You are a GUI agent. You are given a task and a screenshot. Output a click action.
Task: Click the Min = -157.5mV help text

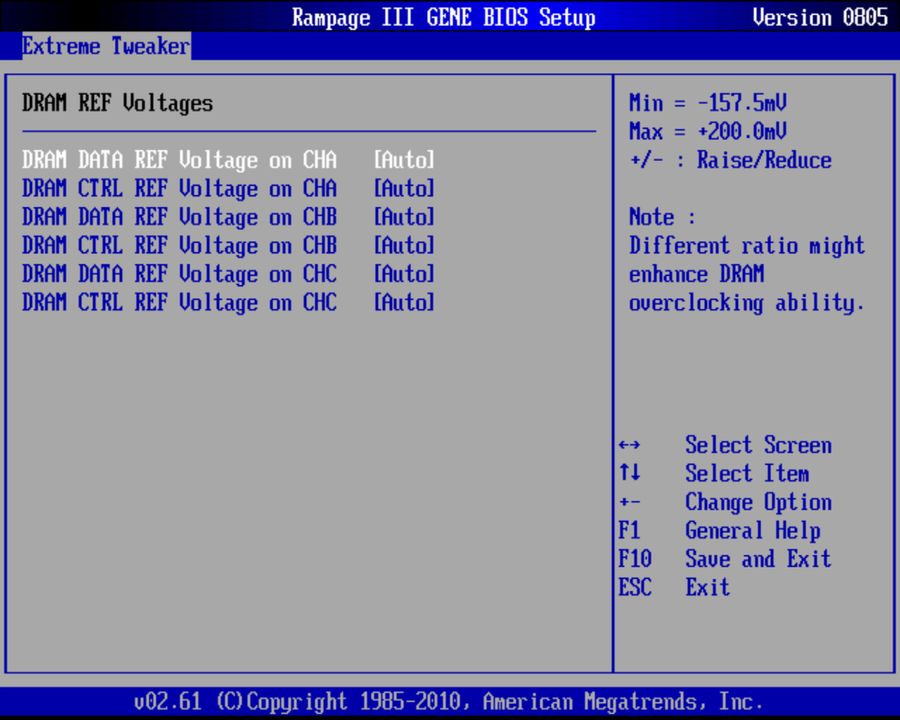[x=708, y=103]
